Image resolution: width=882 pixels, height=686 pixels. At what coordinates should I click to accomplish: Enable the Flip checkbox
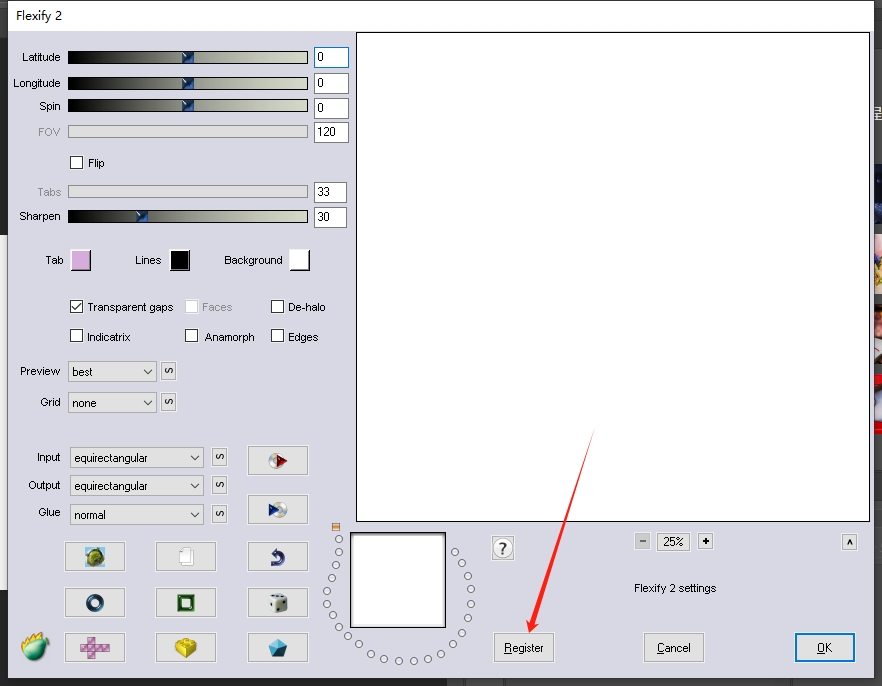pos(76,163)
